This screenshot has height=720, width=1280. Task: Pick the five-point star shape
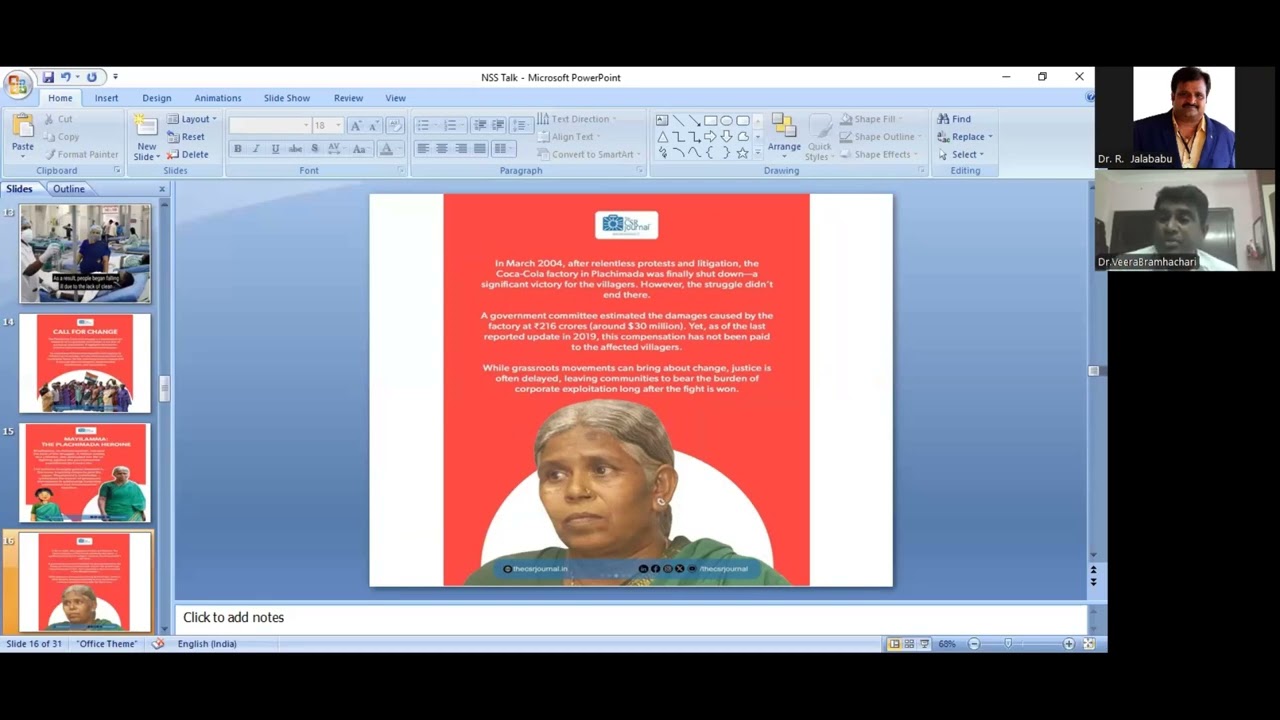pyautogui.click(x=742, y=153)
